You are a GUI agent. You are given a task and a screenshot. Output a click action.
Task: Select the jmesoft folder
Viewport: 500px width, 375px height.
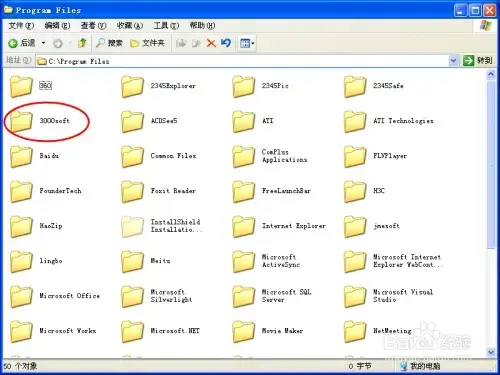(372, 226)
